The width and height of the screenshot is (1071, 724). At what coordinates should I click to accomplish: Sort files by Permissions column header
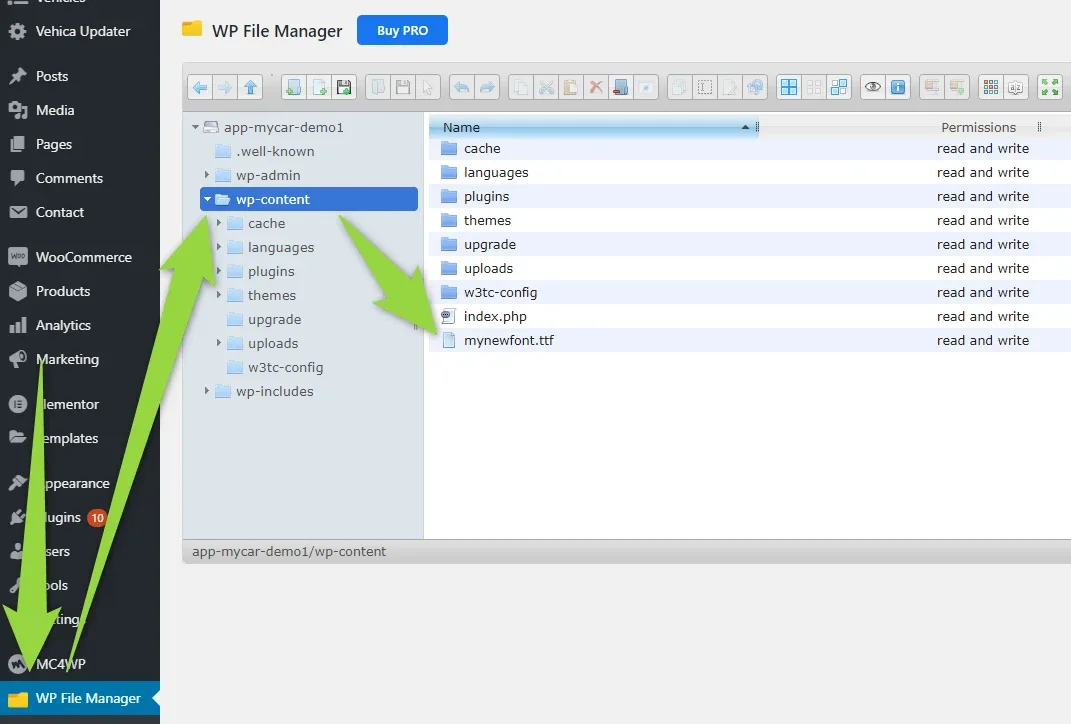(978, 127)
